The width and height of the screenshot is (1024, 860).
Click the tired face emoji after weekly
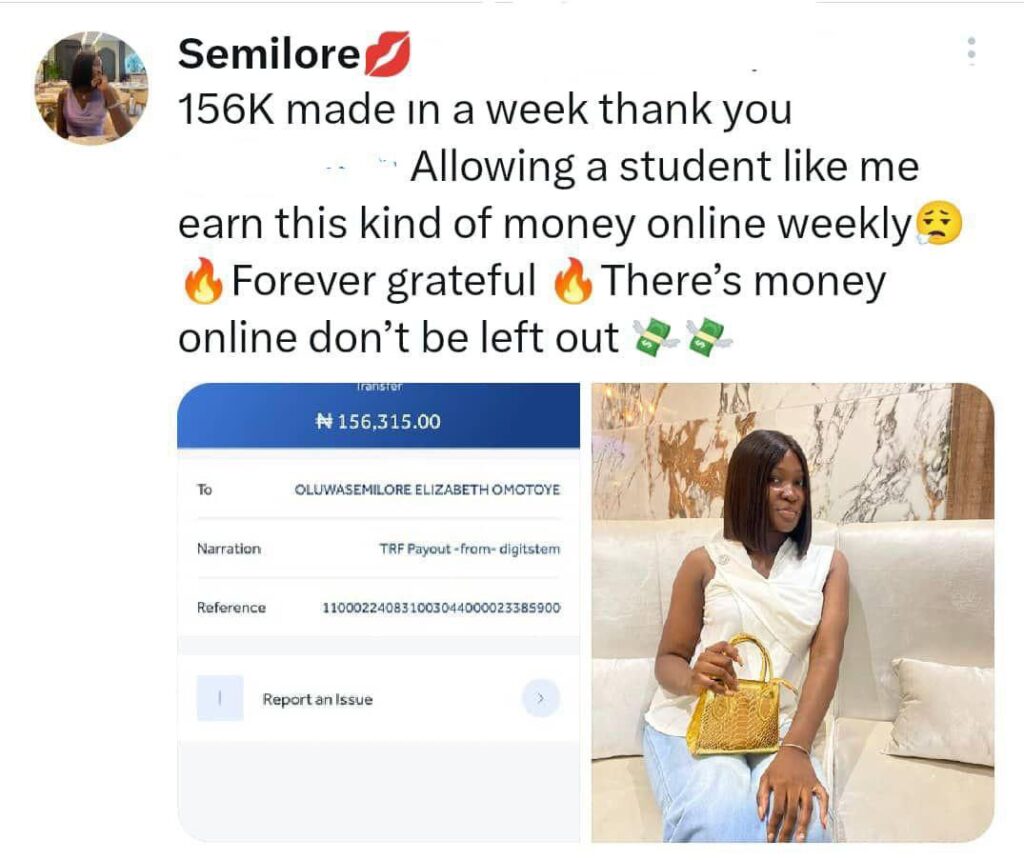coord(939,223)
